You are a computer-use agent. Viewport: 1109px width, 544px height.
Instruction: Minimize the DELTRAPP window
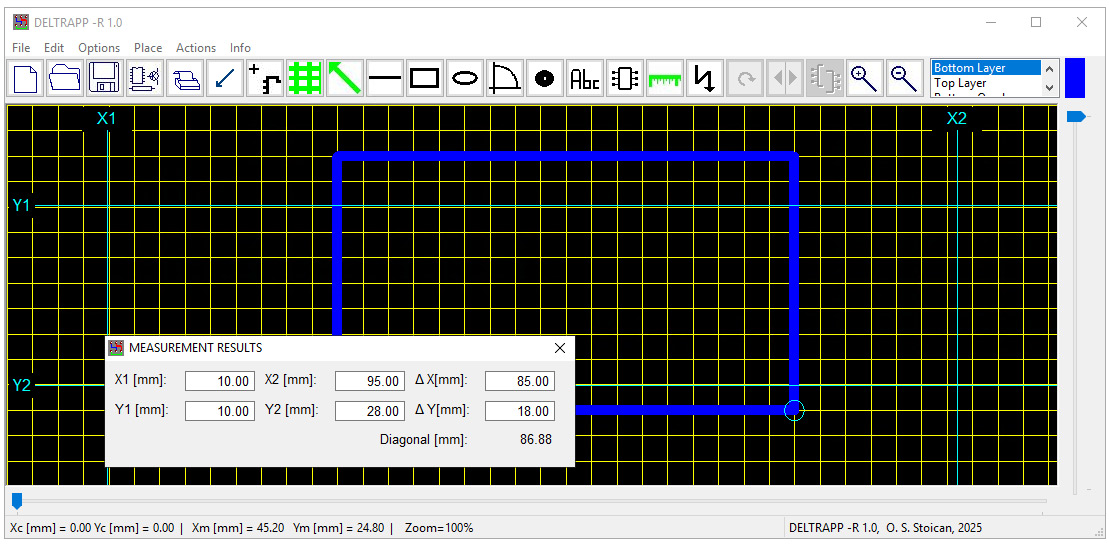991,23
